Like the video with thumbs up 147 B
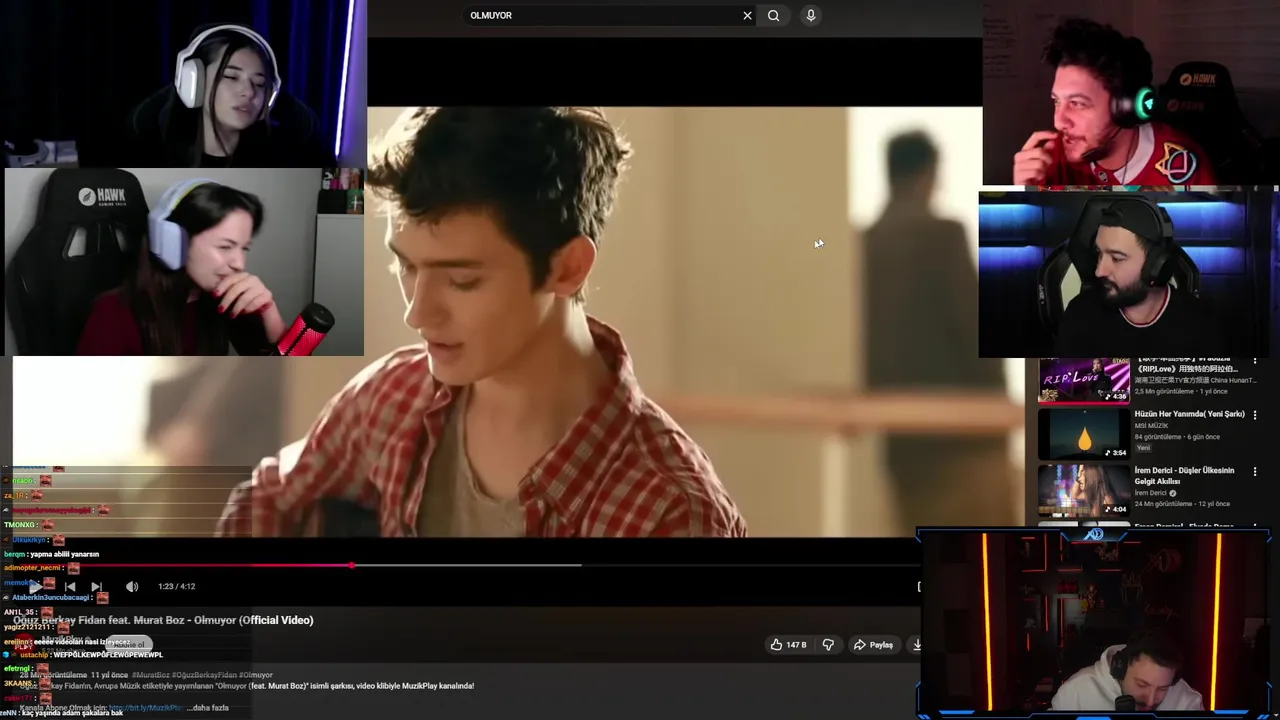The height and width of the screenshot is (720, 1280). coord(788,645)
